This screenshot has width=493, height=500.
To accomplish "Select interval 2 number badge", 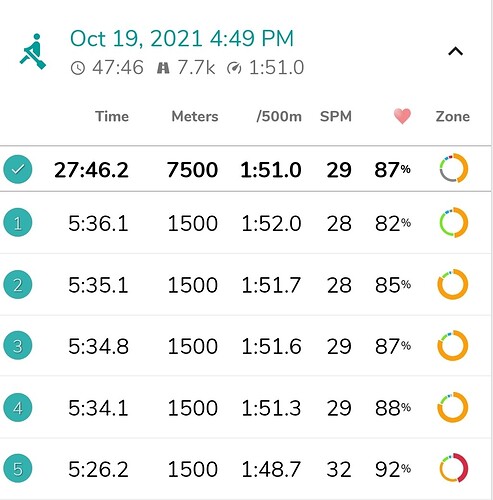I will click(18, 284).
